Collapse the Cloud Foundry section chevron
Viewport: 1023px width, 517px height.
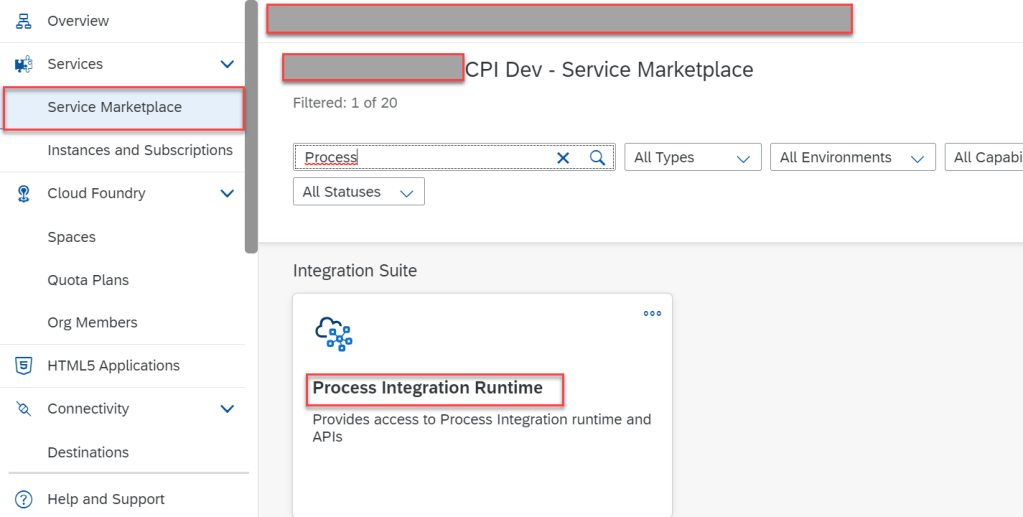[x=227, y=194]
